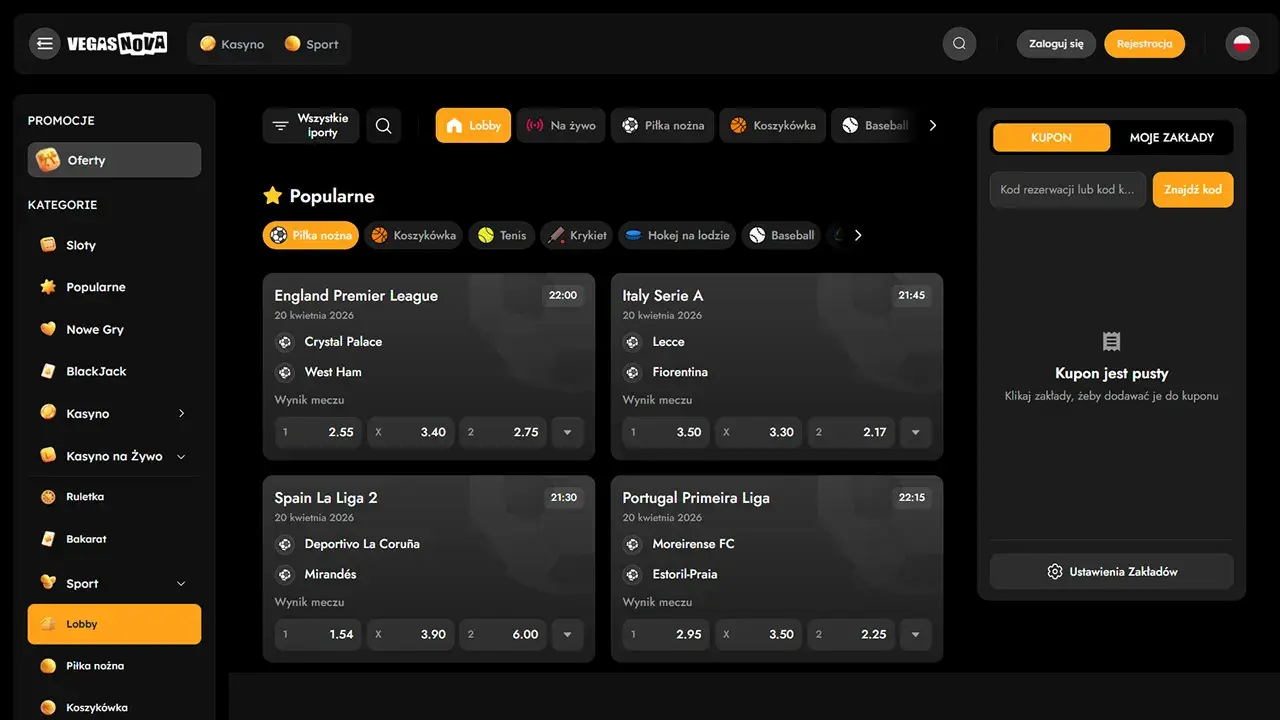Viewport: 1280px width, 720px height.
Task: Pick draw odds 3.30 for Lecce match
Action: [x=759, y=433]
